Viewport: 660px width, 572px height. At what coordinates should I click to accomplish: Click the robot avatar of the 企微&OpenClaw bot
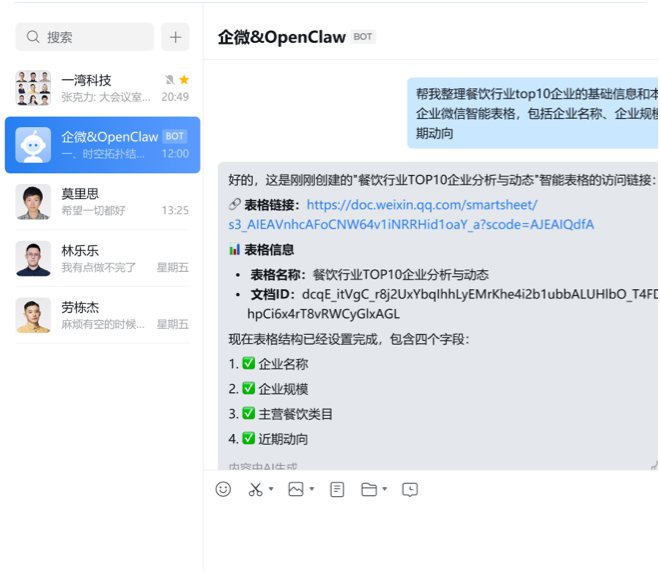33,145
